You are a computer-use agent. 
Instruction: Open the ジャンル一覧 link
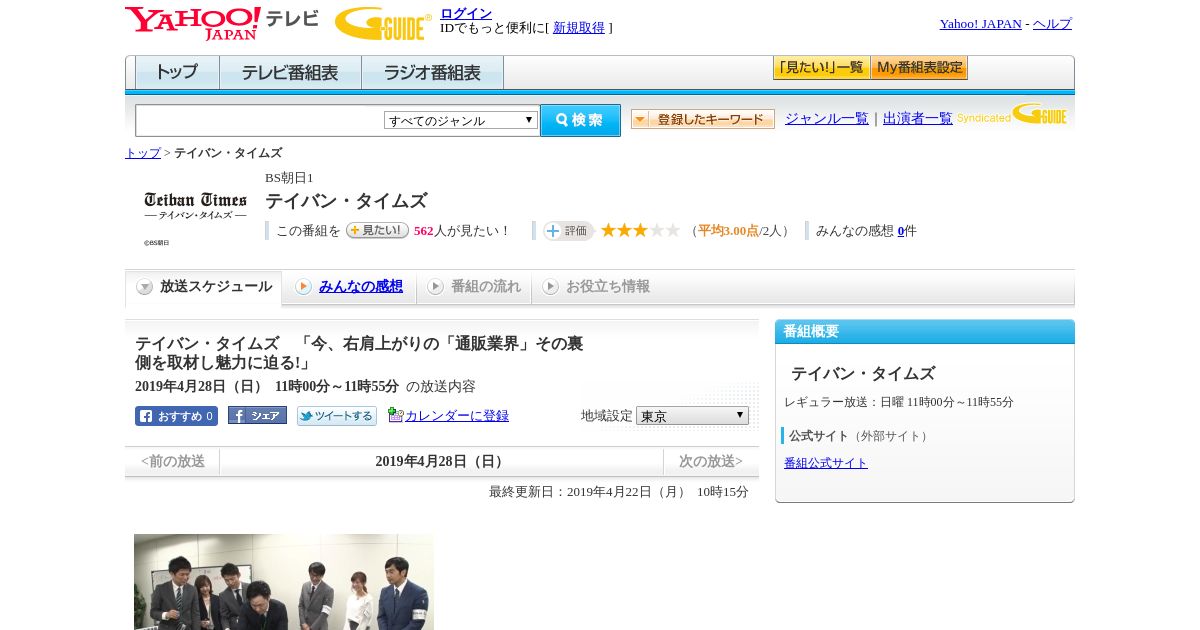(827, 119)
